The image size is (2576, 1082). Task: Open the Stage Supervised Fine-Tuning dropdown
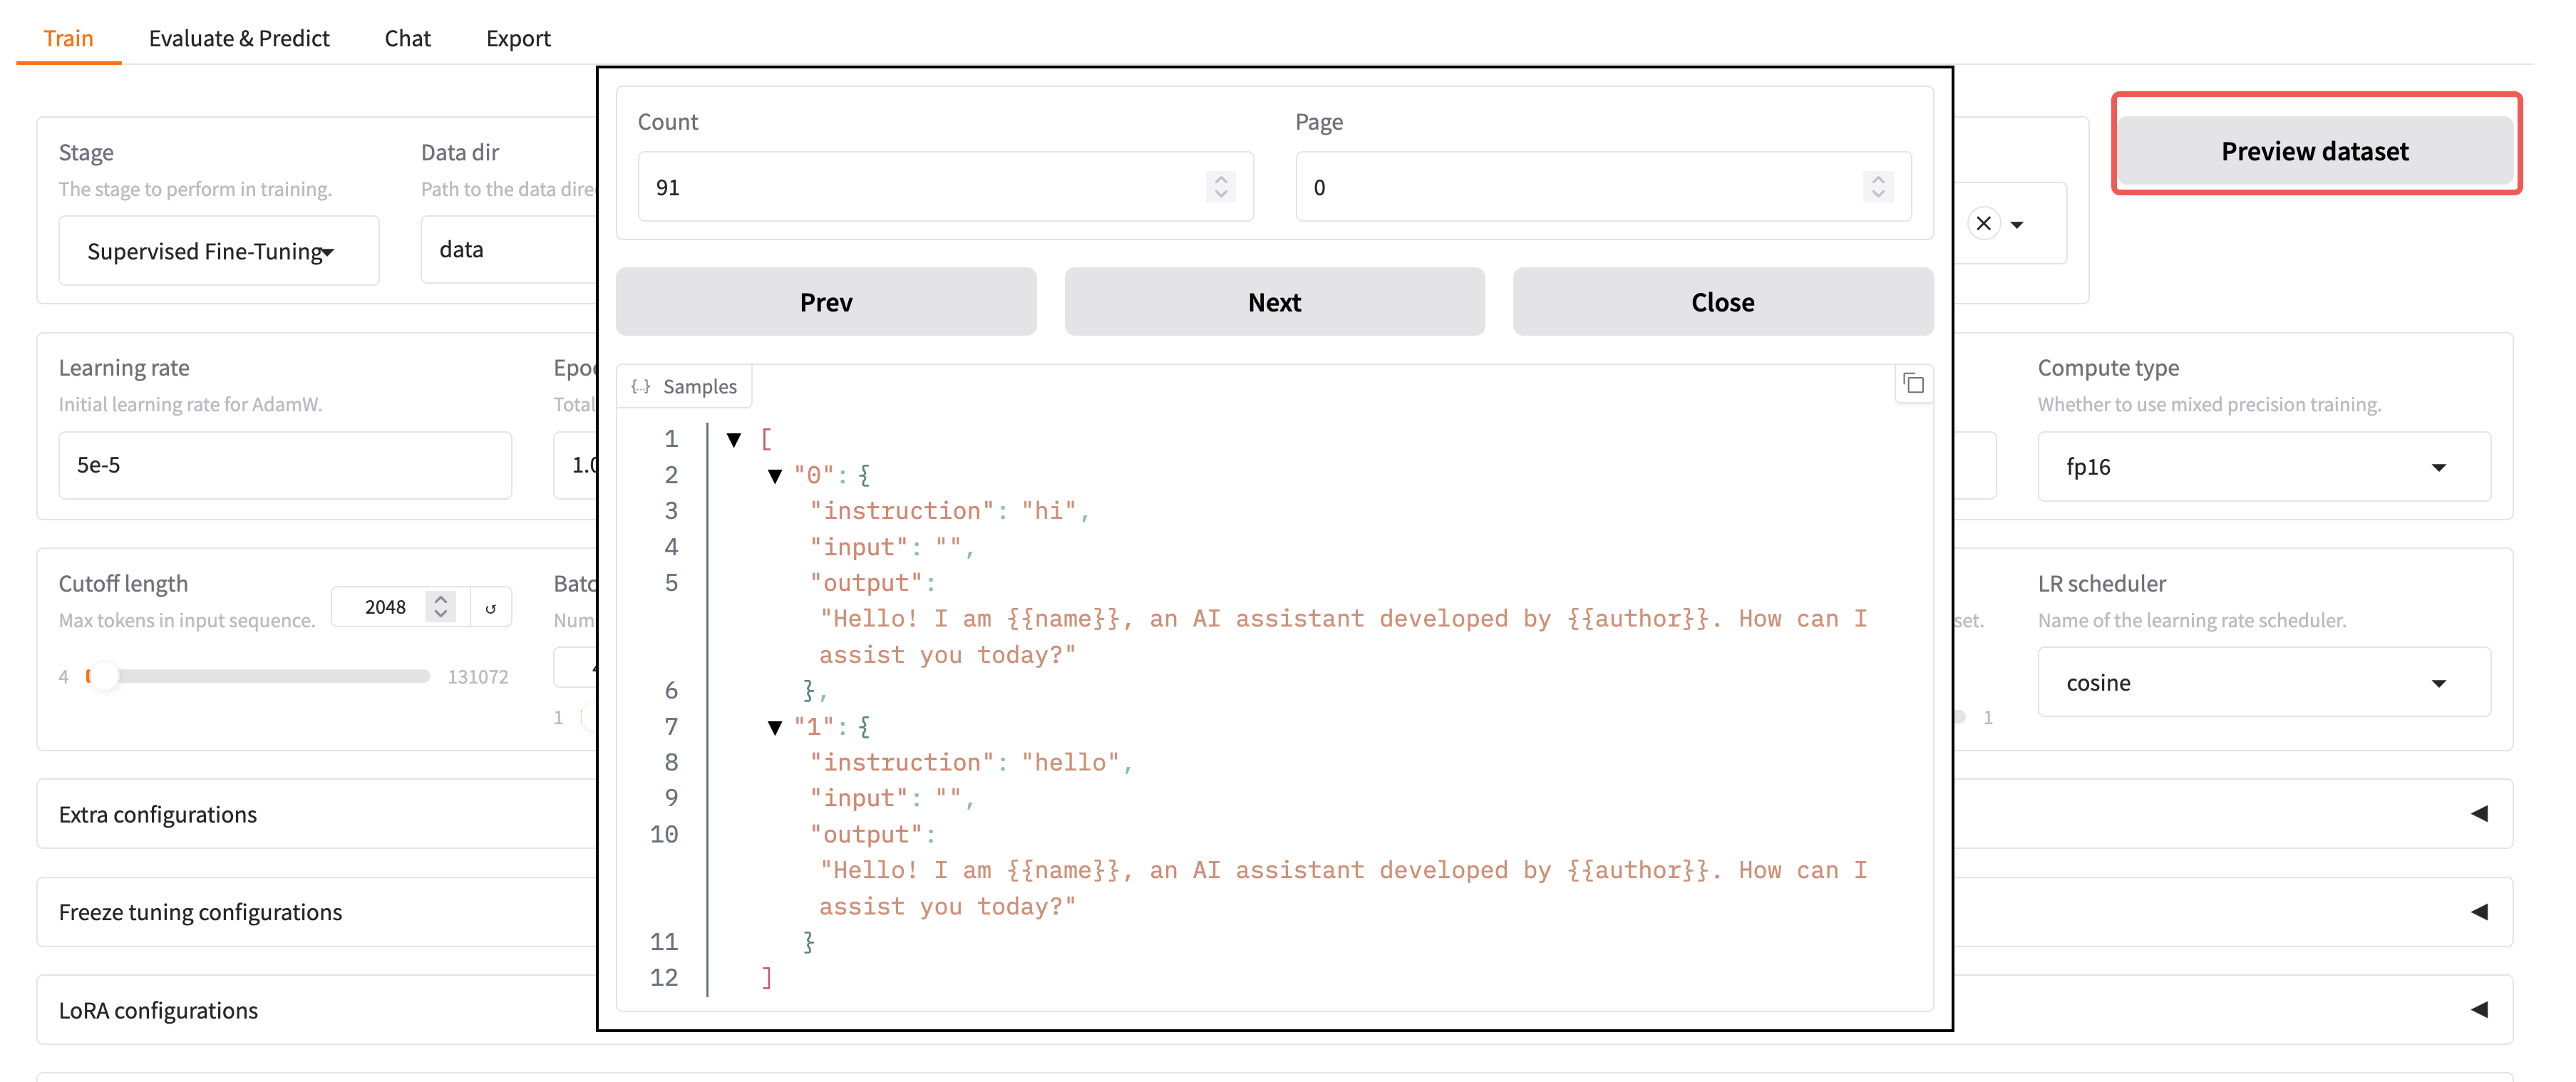click(219, 251)
